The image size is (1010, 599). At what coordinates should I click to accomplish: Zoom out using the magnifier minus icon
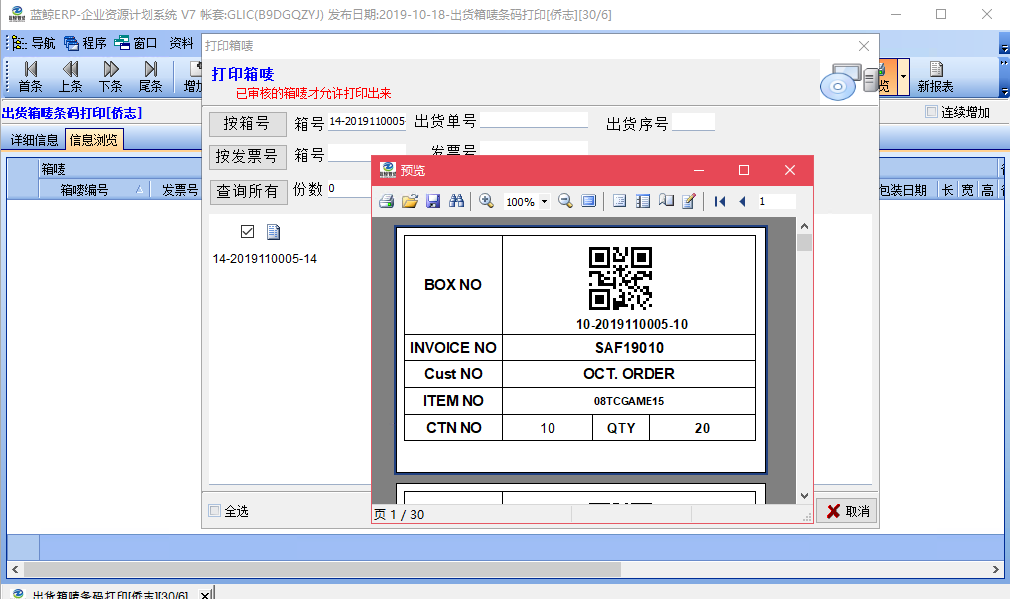click(565, 202)
